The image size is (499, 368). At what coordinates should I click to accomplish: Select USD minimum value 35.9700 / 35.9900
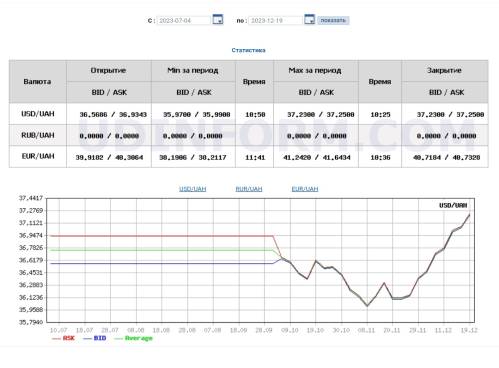click(x=196, y=114)
